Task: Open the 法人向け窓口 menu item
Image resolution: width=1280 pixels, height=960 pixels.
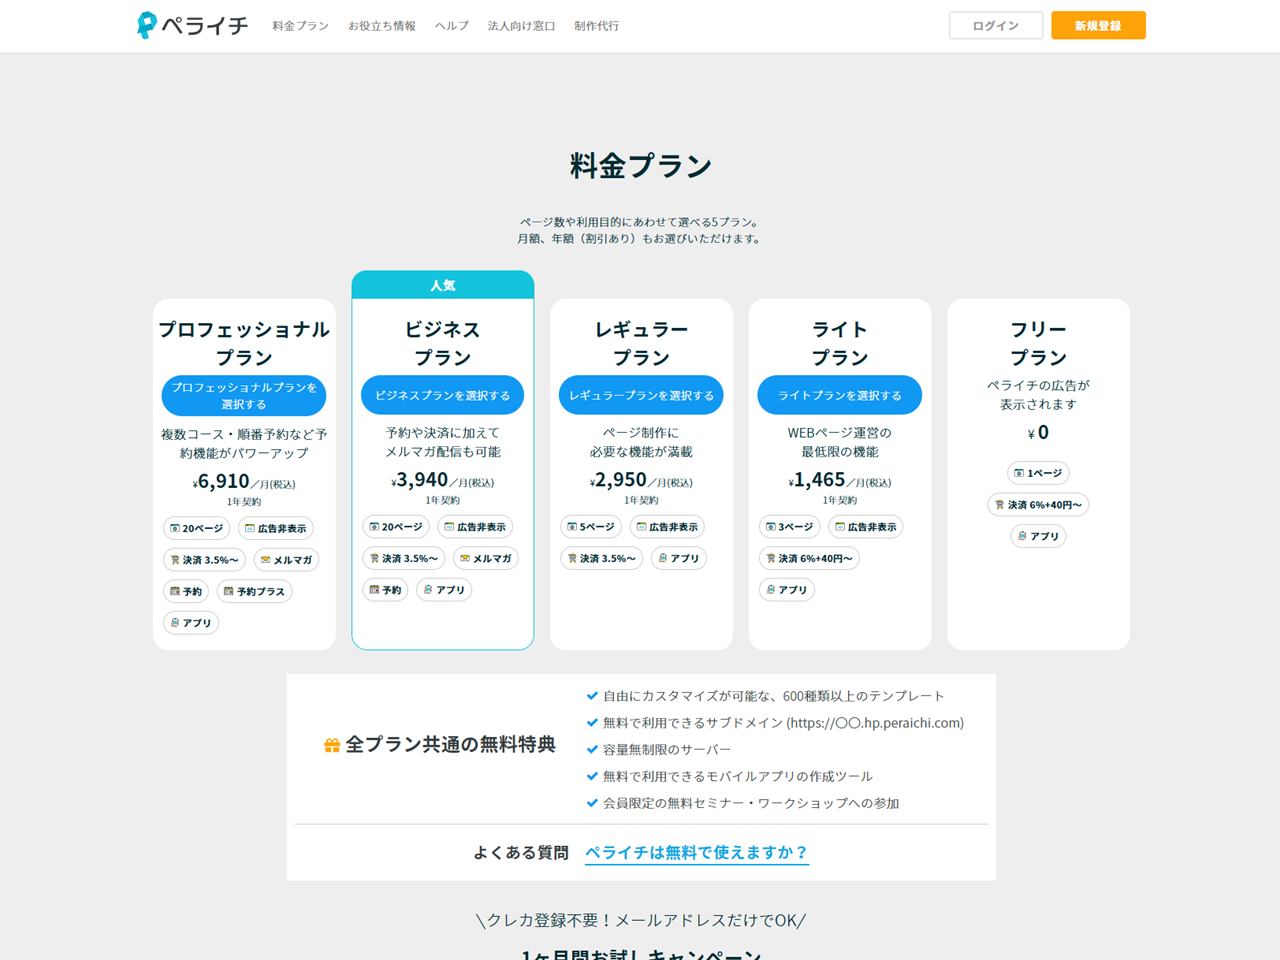Action: [521, 26]
